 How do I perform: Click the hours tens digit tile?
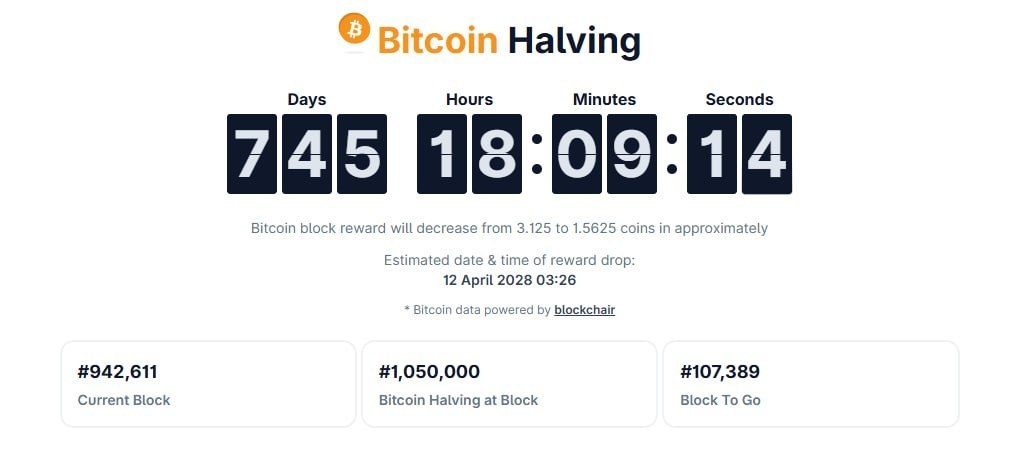(x=442, y=154)
